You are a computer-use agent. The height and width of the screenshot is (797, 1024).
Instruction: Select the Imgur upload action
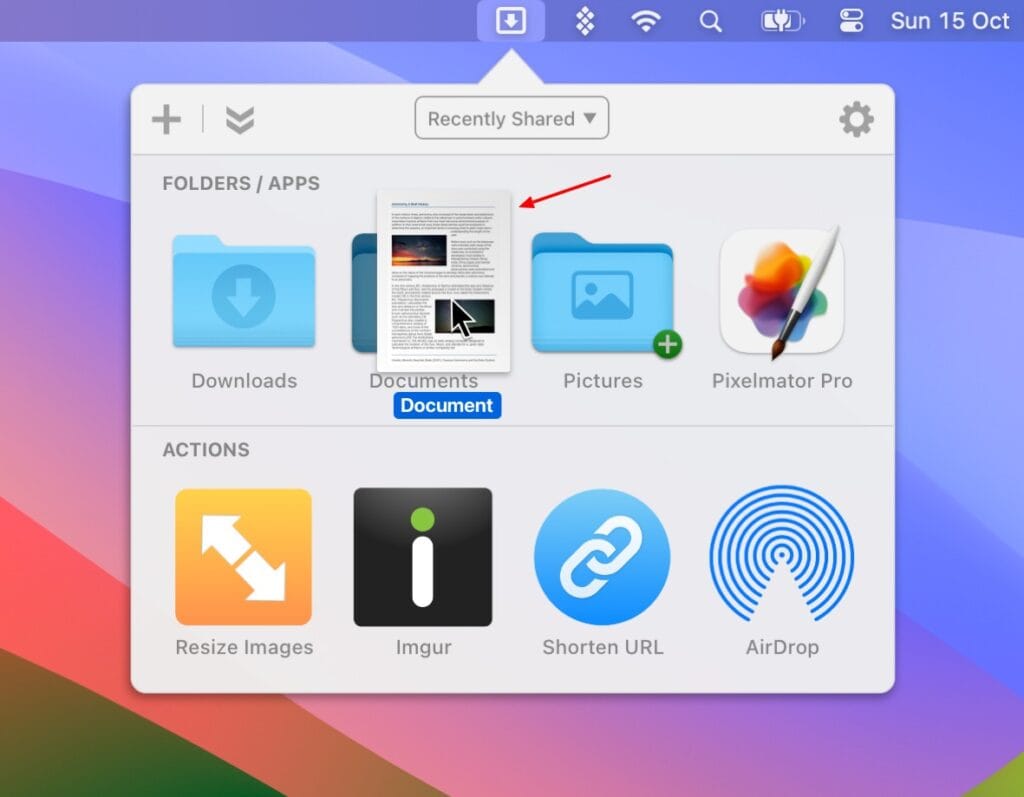click(423, 557)
